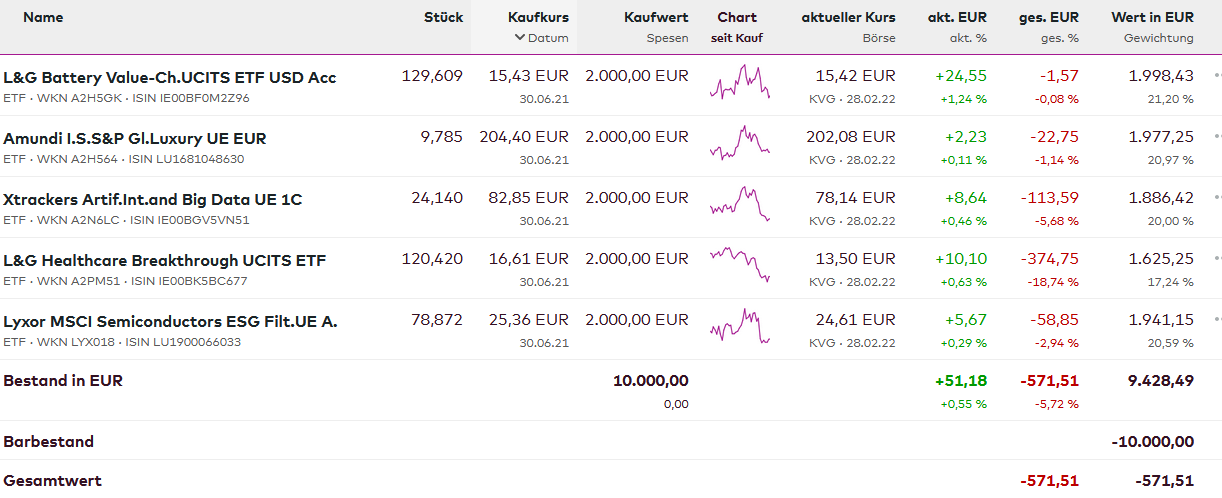Open Lyxor MSCI Semiconductors ESG link

[170, 321]
